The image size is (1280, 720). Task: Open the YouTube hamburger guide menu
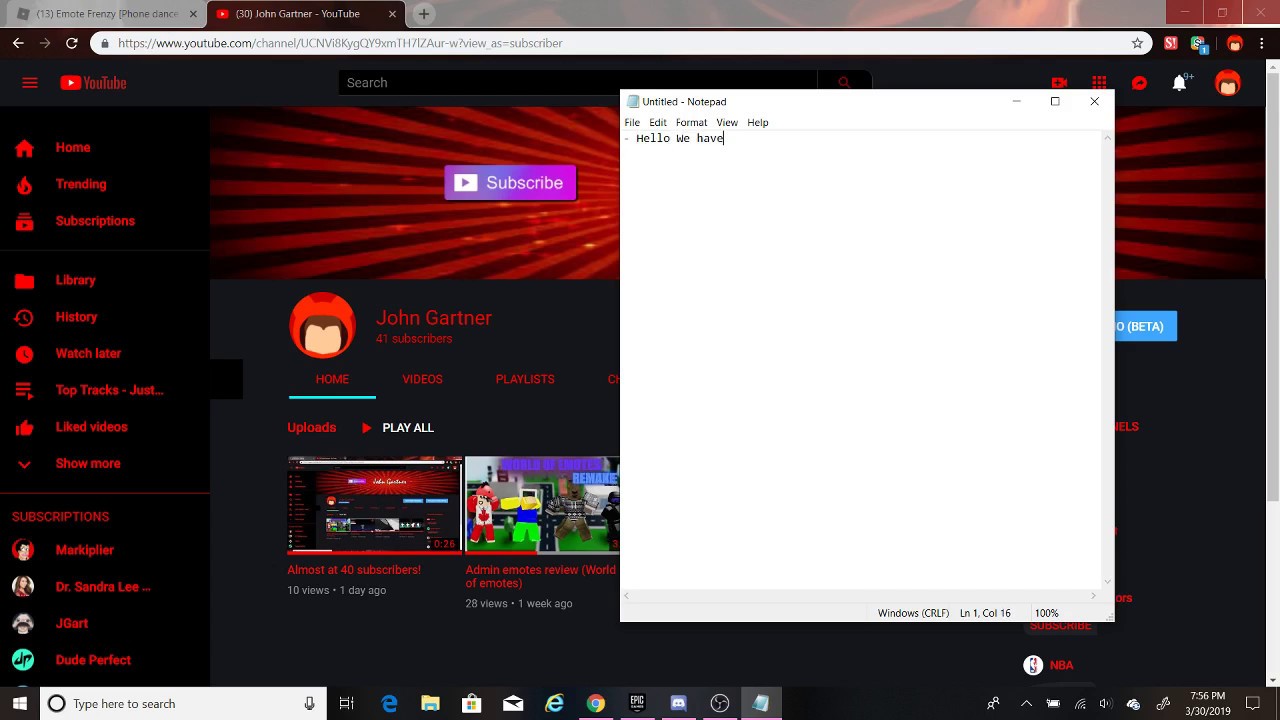pyautogui.click(x=30, y=83)
